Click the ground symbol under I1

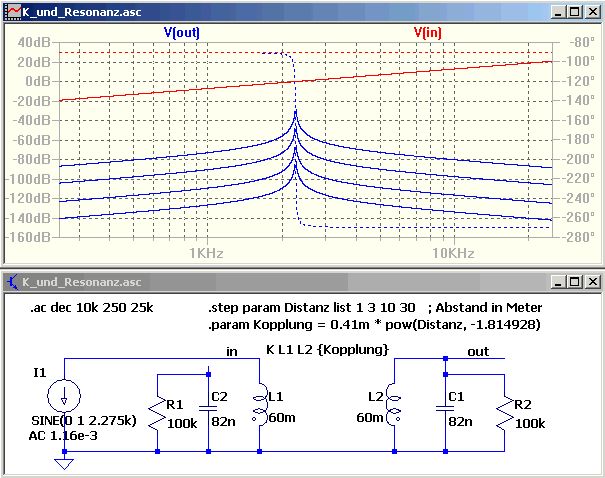pos(64,463)
